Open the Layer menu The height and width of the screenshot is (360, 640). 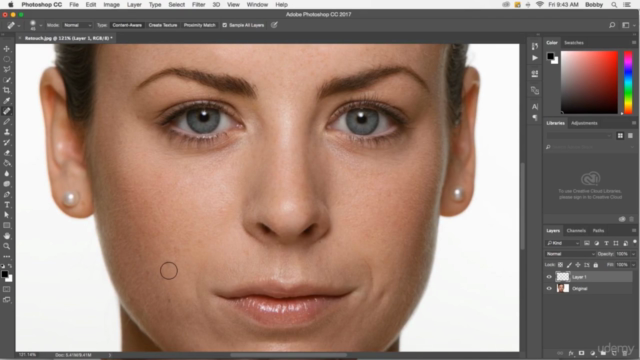click(134, 4)
